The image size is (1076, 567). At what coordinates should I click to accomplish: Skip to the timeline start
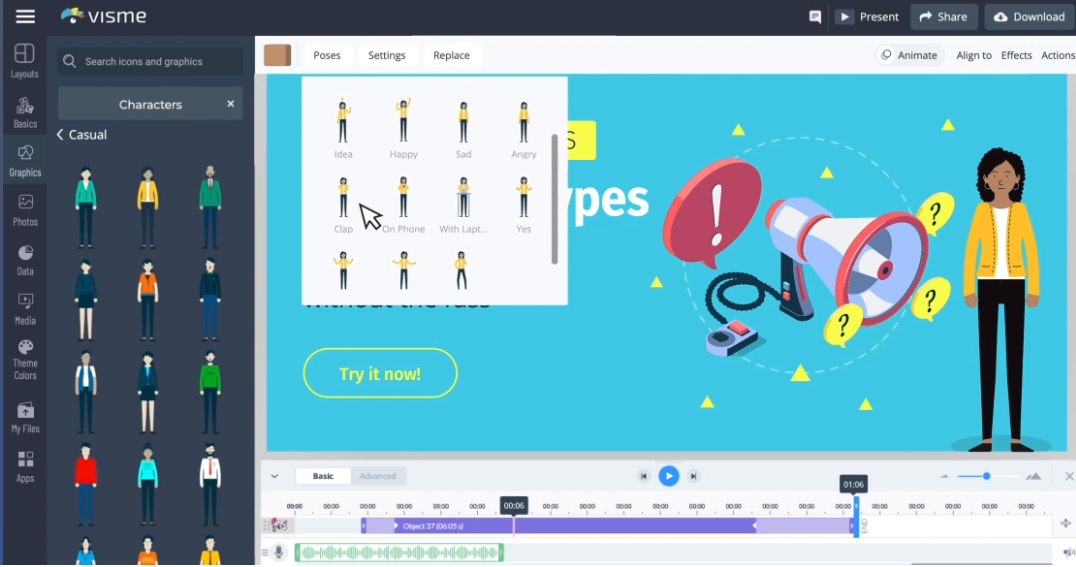(643, 476)
